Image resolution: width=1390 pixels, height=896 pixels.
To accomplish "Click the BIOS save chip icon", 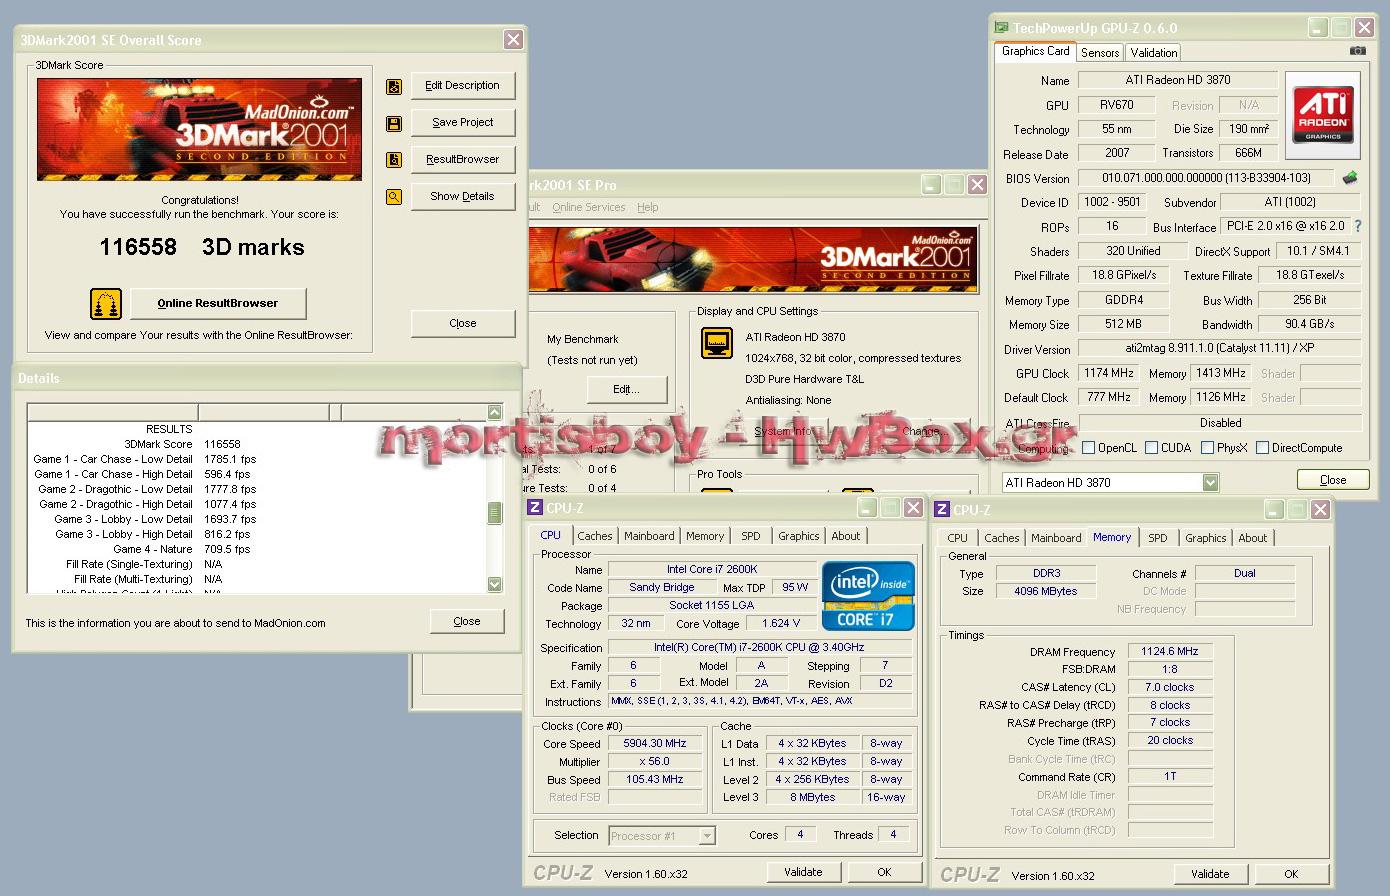I will 1350,178.
